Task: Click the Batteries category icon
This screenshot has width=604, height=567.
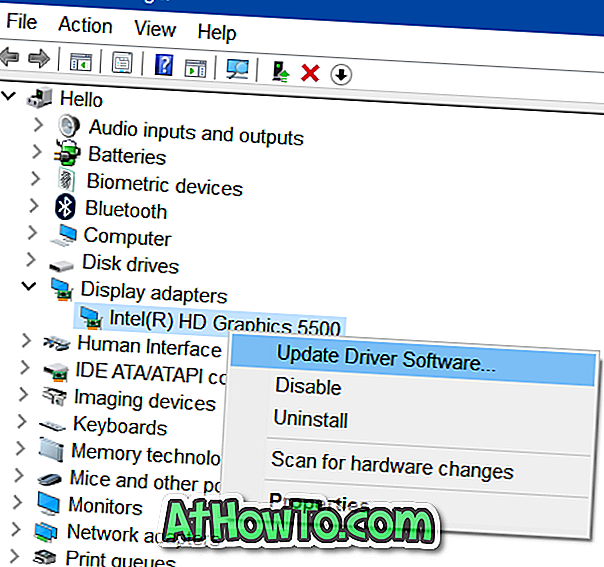Action: (x=67, y=153)
